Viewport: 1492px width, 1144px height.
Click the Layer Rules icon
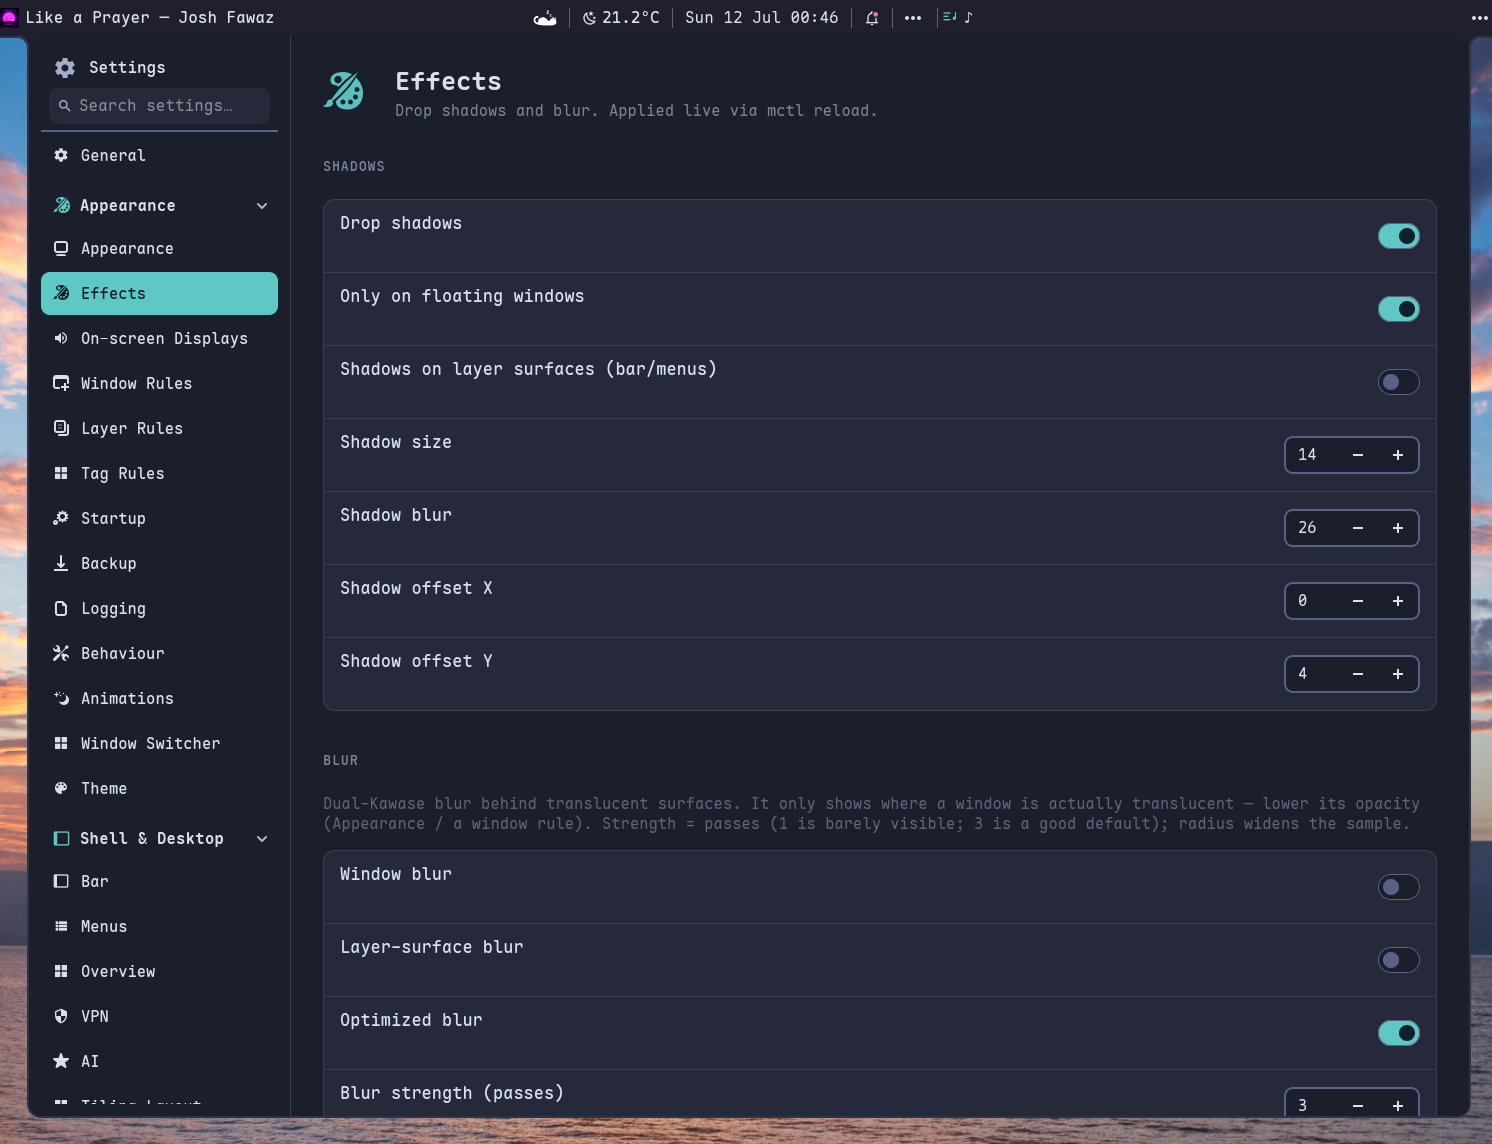[61, 428]
